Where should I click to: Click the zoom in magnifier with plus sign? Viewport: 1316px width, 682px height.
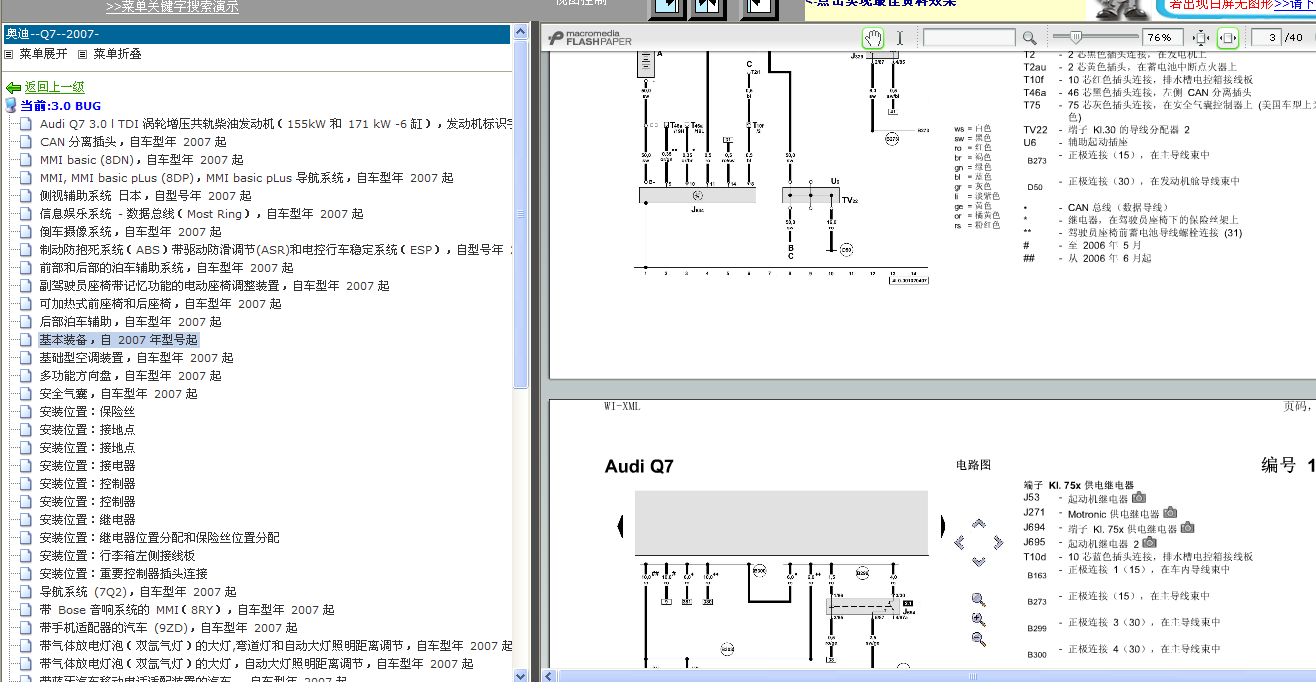click(x=978, y=619)
